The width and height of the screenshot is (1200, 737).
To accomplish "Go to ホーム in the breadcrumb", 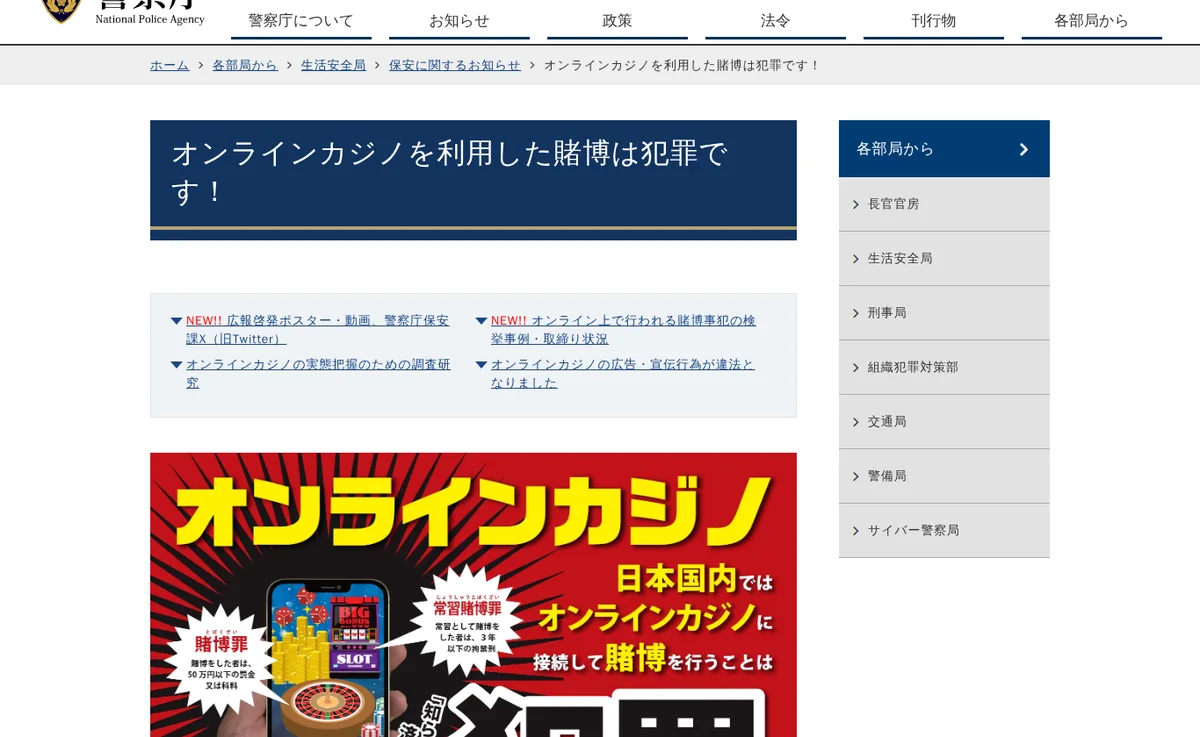I will 169,65.
